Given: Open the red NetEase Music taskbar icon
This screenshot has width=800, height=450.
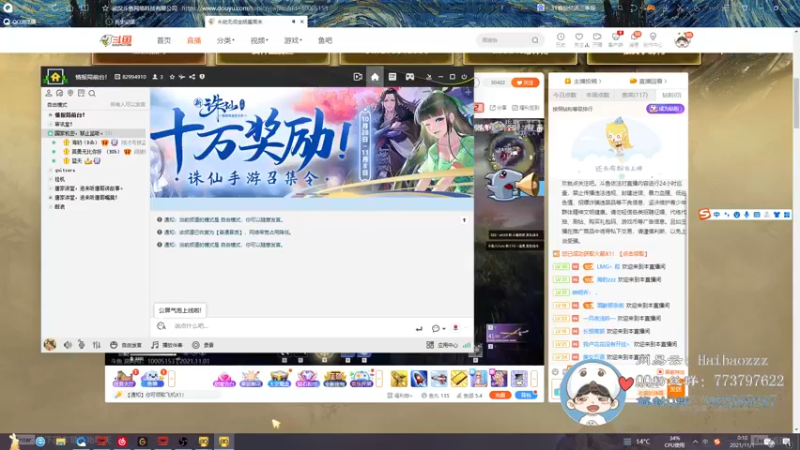Looking at the screenshot, I should (x=122, y=441).
